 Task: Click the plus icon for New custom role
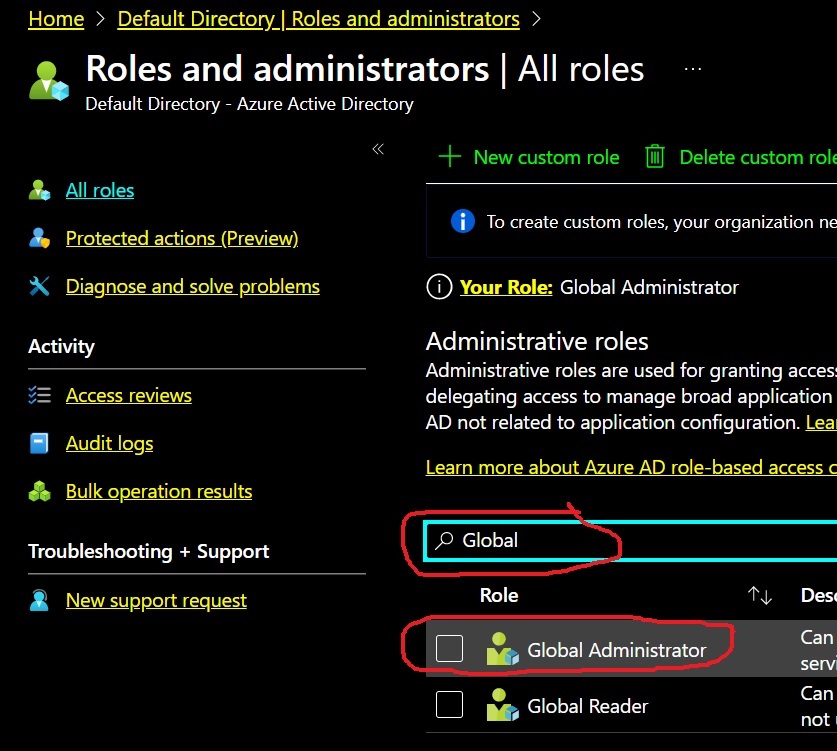click(449, 157)
